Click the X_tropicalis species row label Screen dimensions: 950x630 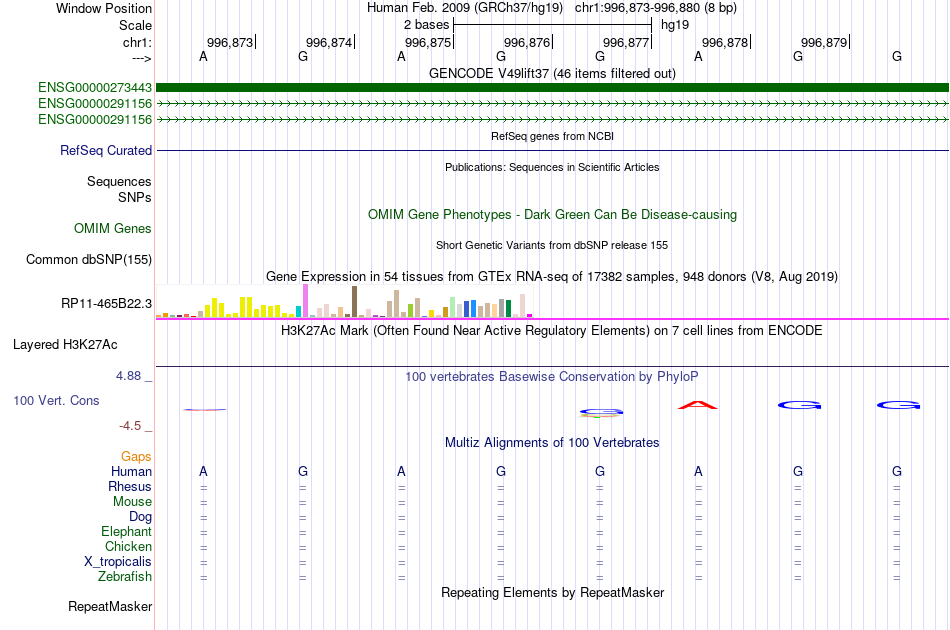[118, 562]
